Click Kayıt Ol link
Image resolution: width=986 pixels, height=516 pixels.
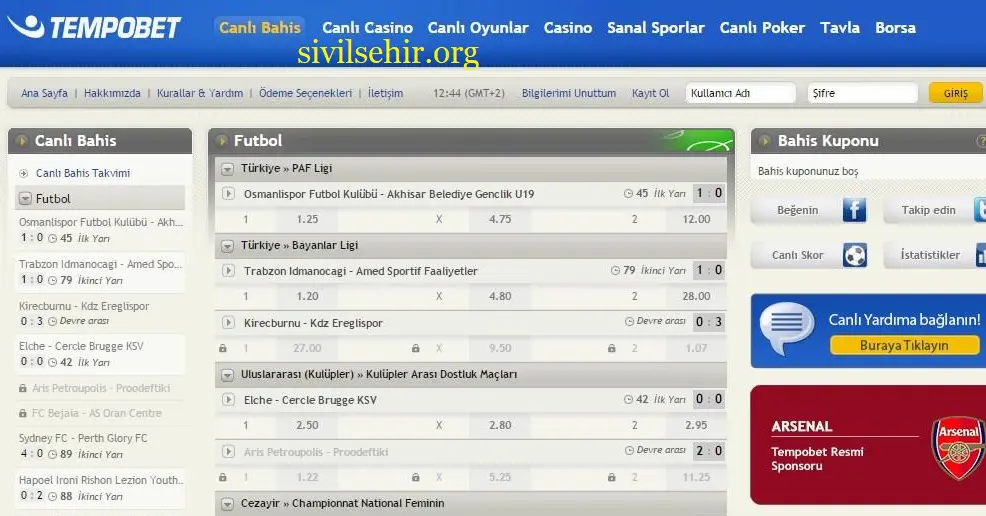coord(650,93)
